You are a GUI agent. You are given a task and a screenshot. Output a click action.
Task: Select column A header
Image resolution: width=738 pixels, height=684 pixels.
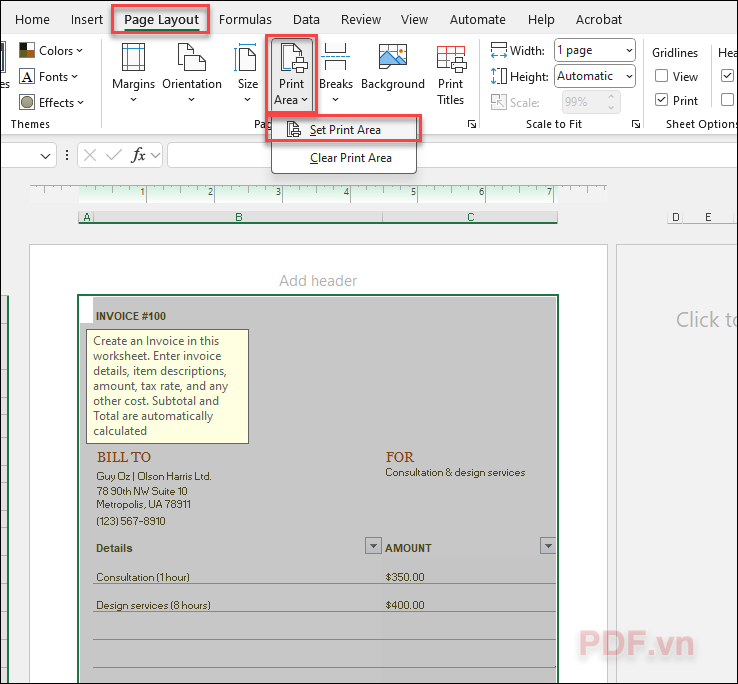tap(86, 217)
